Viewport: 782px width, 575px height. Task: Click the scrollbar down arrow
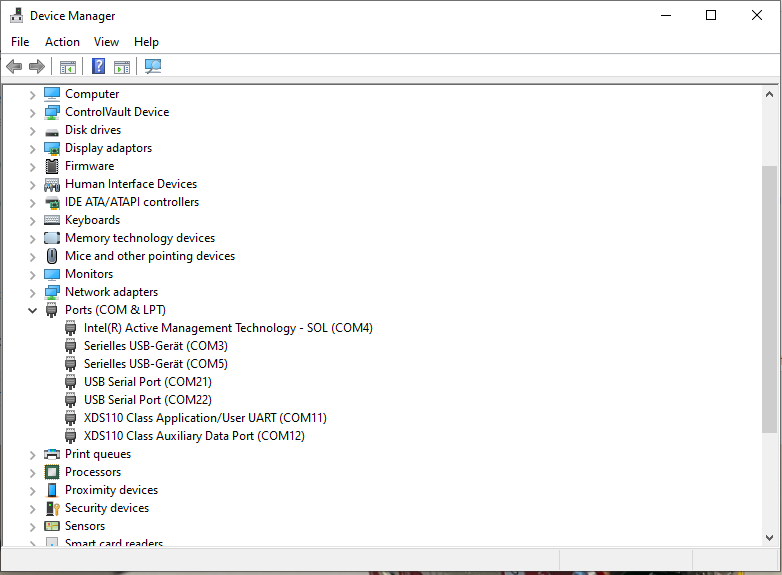pyautogui.click(x=769, y=538)
